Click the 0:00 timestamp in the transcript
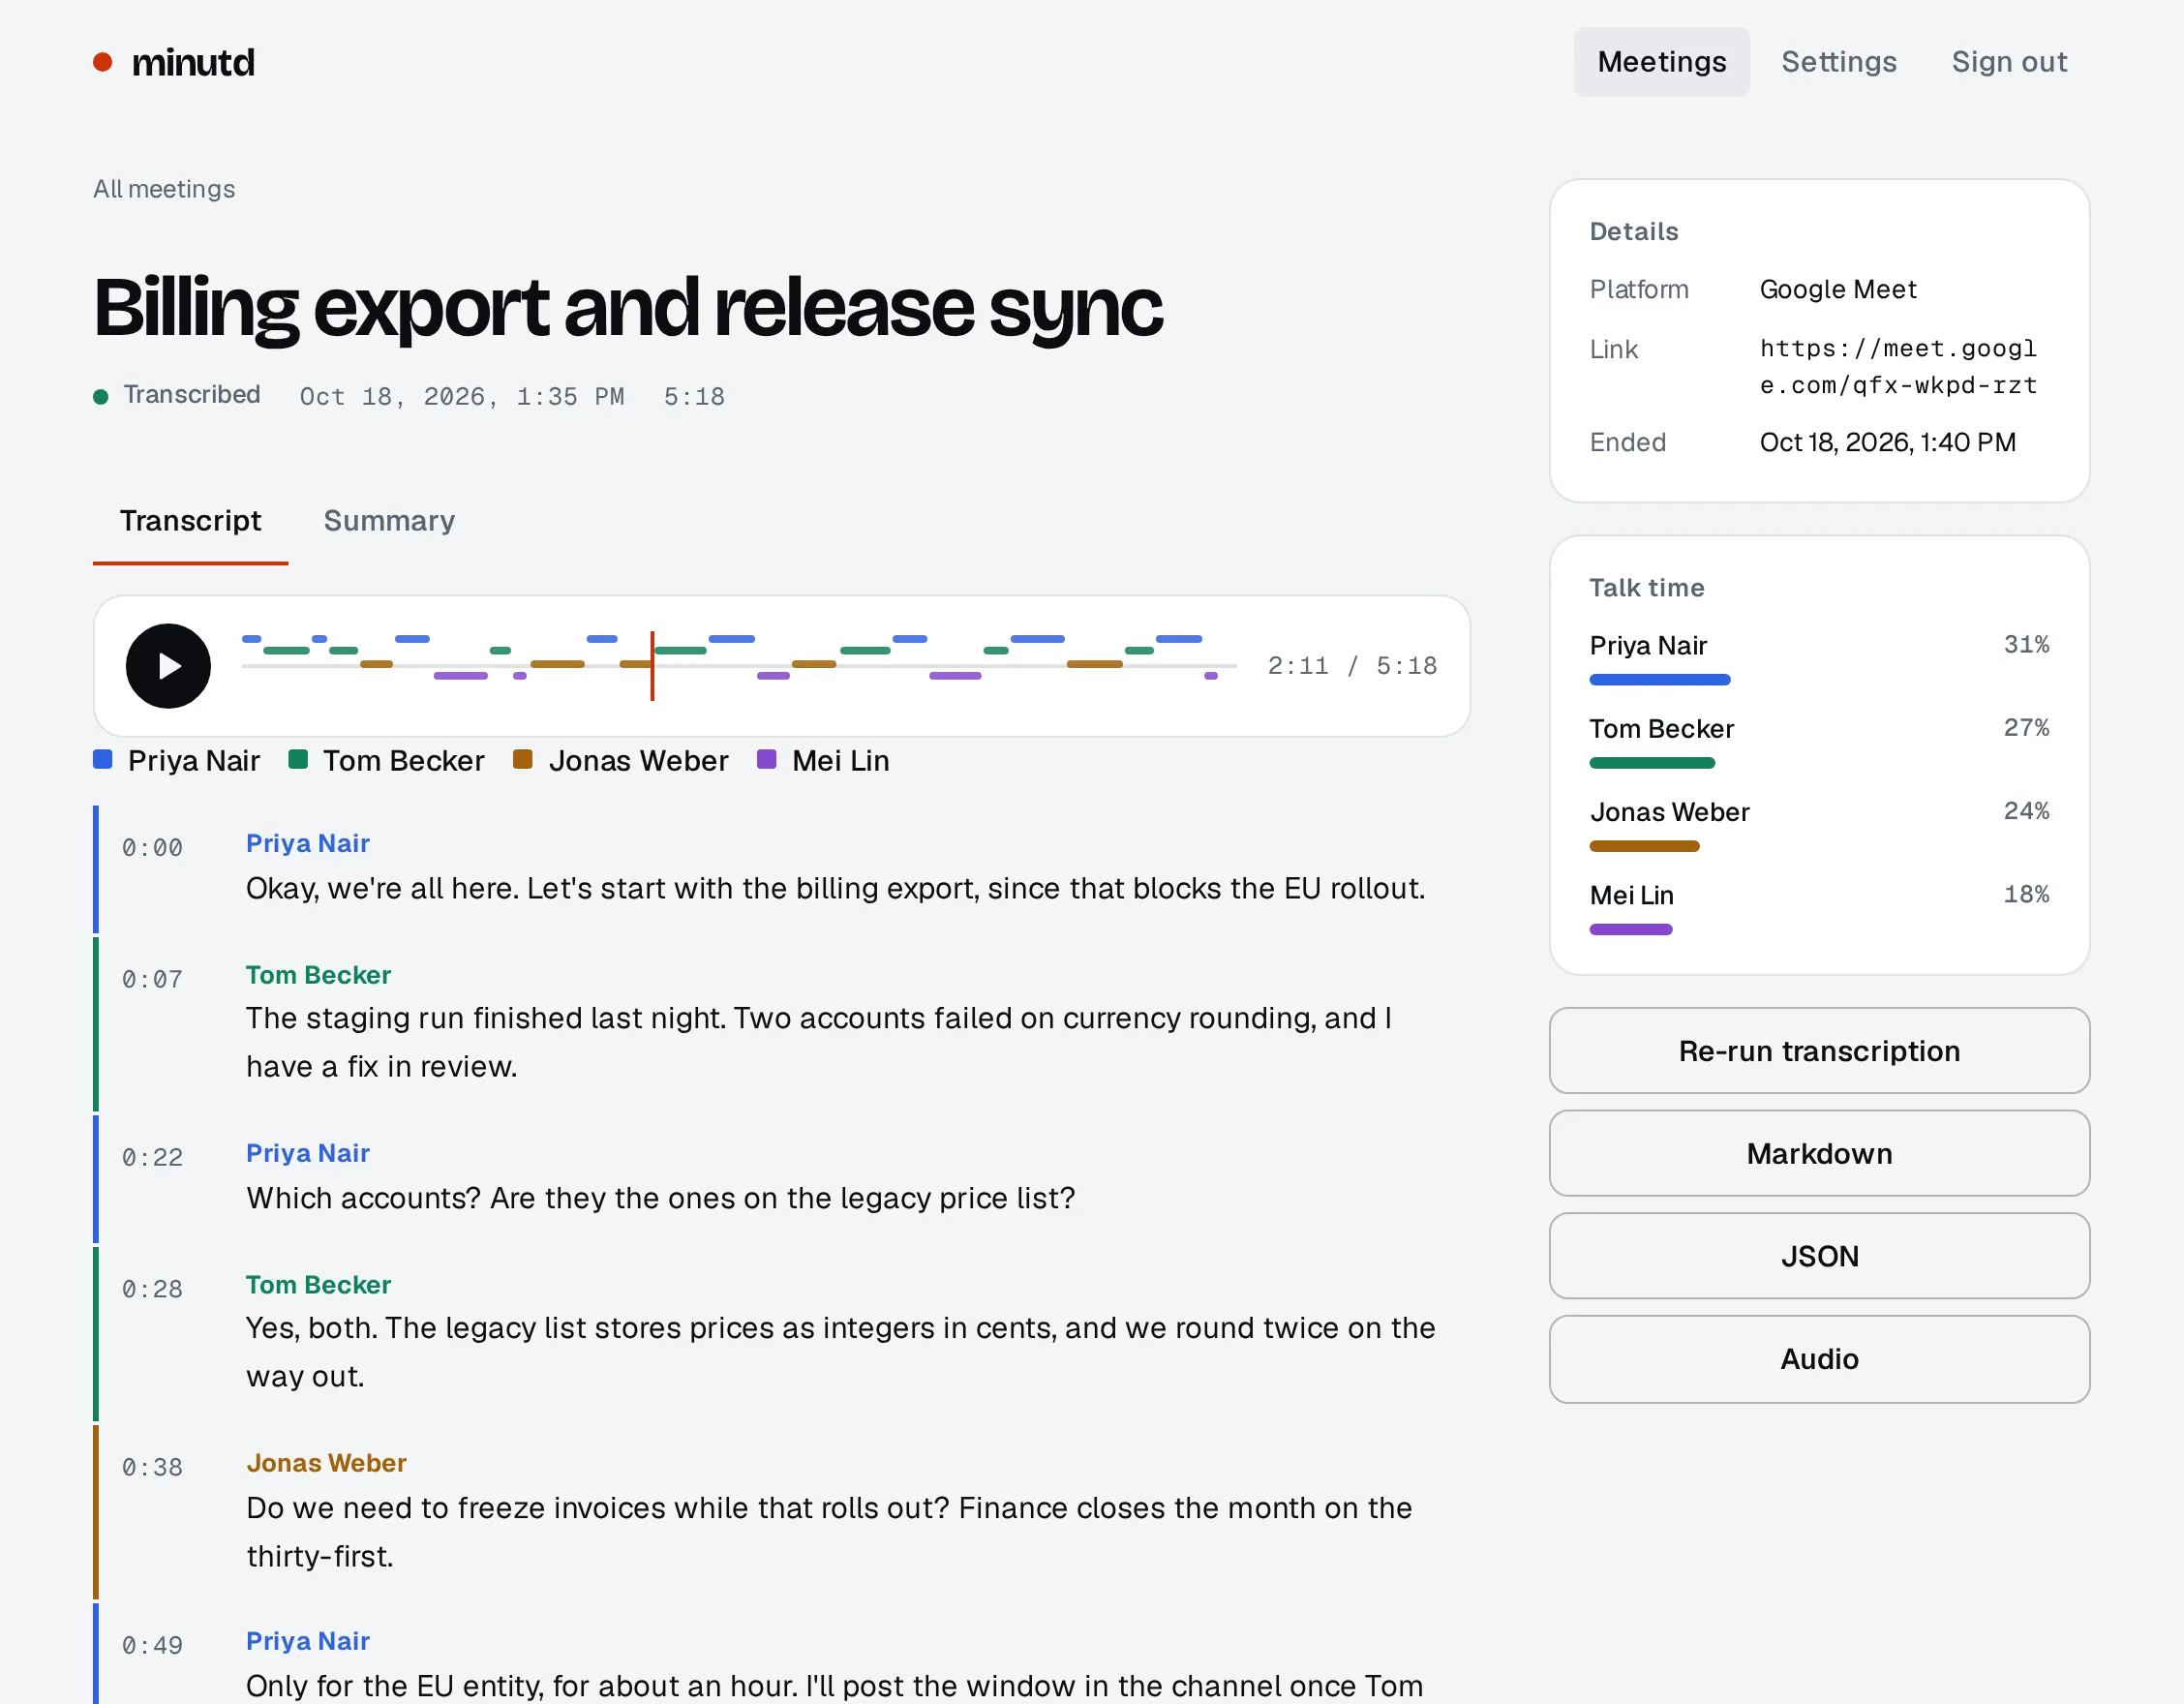 pyautogui.click(x=152, y=848)
